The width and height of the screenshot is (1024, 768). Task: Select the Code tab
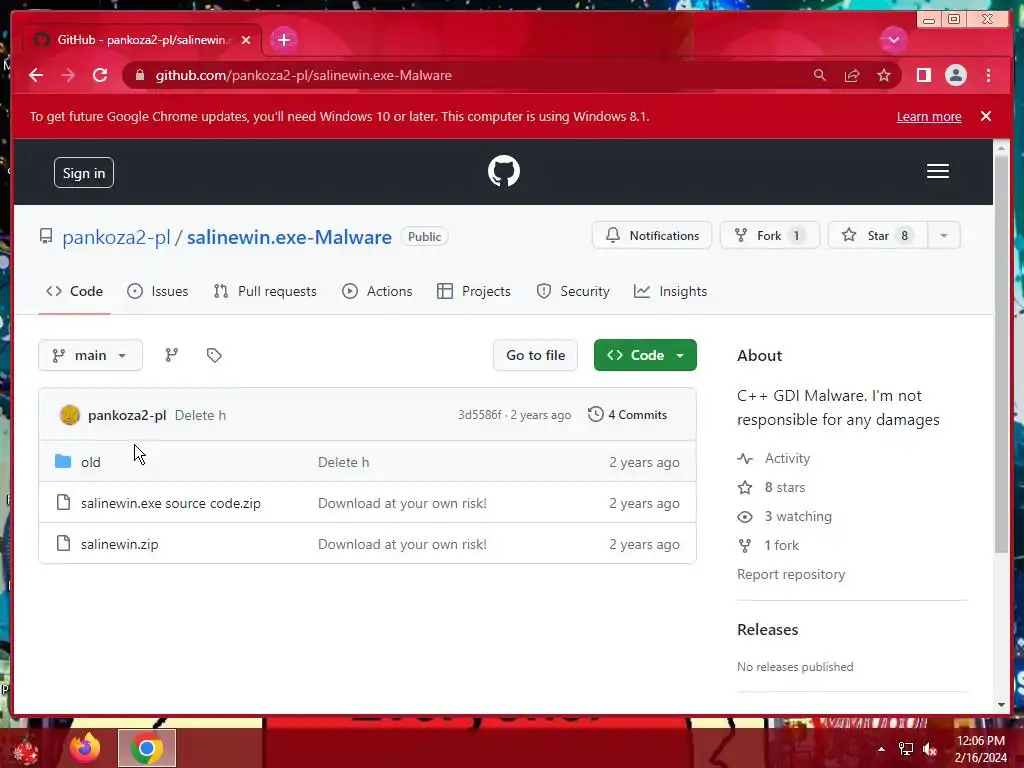[74, 291]
